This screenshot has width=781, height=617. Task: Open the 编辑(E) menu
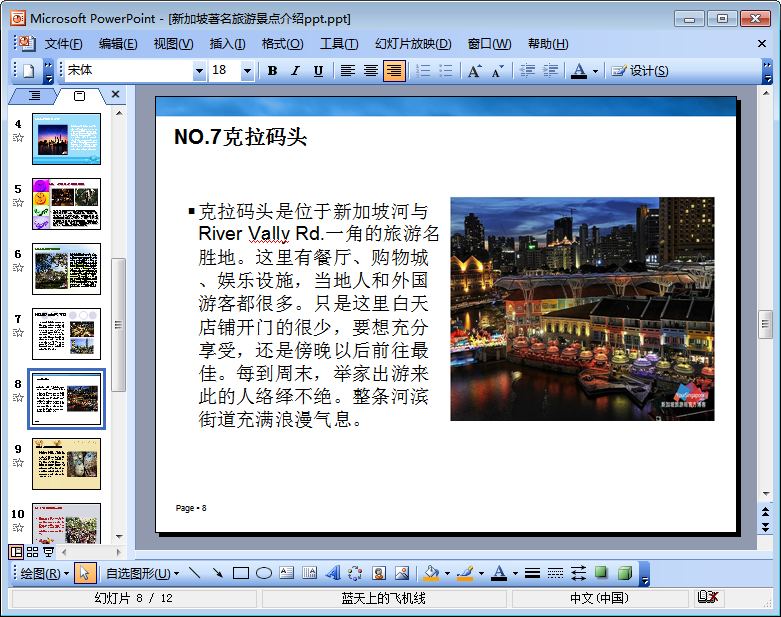click(118, 44)
